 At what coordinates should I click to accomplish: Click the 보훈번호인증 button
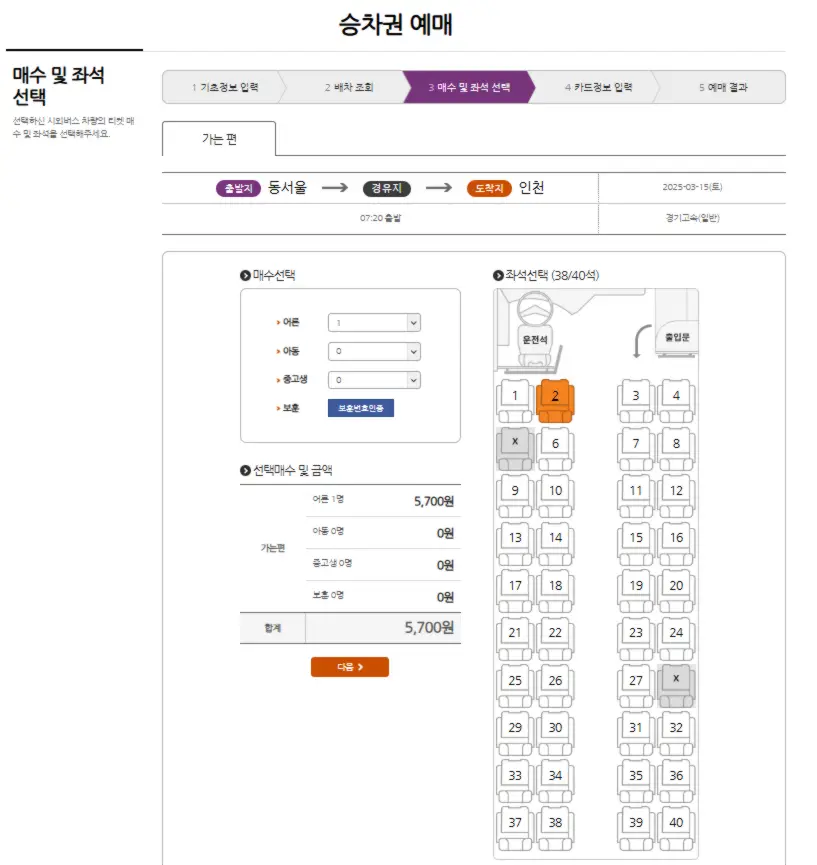click(361, 408)
